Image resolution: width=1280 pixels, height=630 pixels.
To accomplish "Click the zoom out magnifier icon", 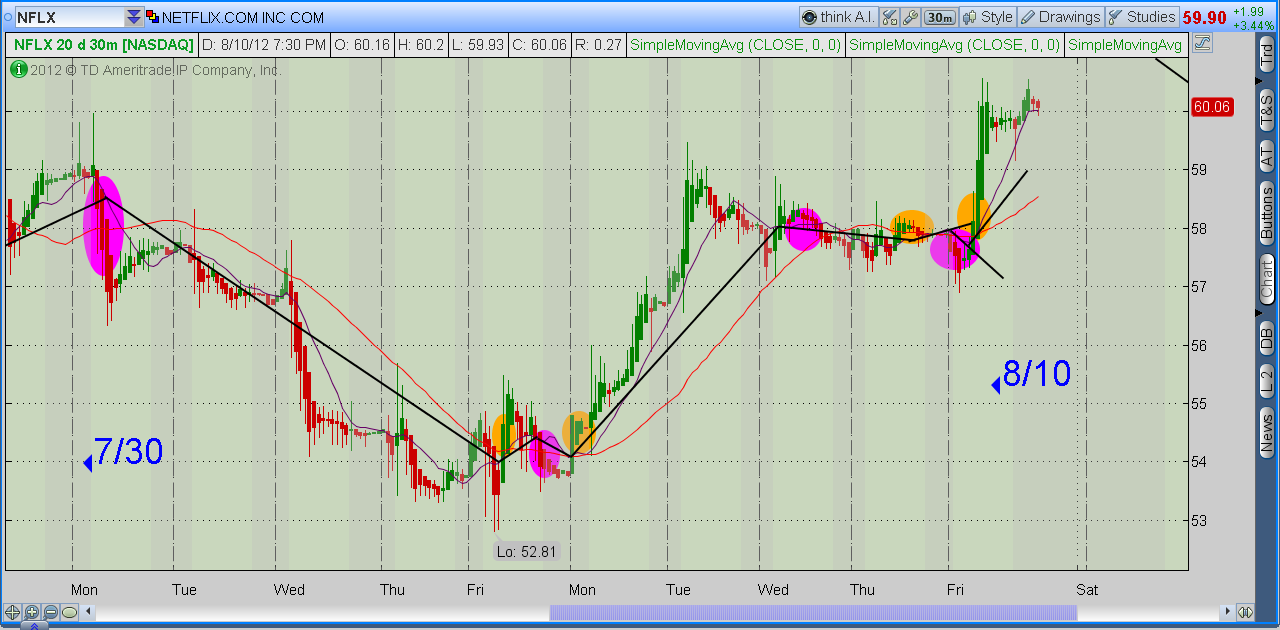I will (x=50, y=612).
